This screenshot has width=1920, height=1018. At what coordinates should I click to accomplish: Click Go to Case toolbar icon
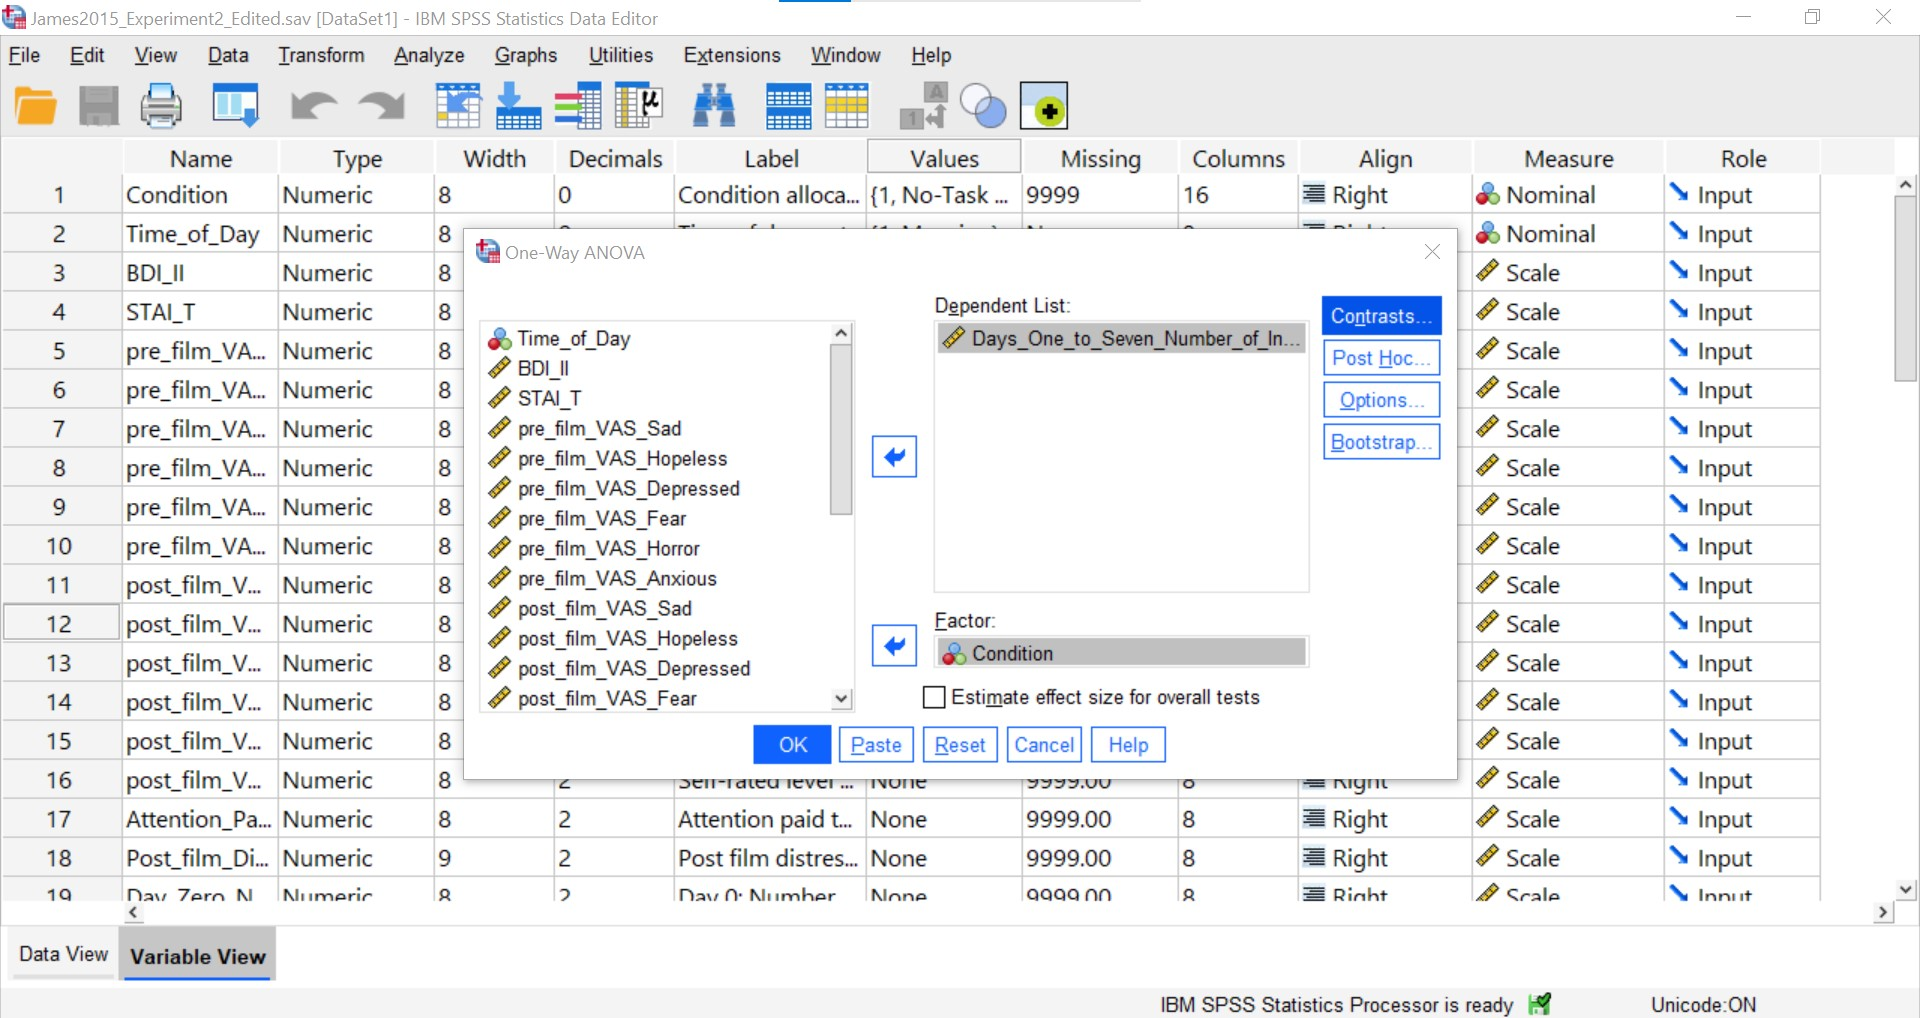[458, 106]
